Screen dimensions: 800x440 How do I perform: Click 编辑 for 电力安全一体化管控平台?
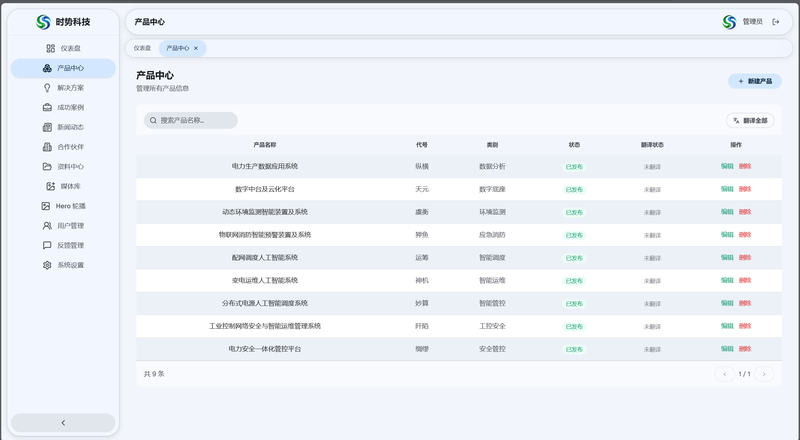click(727, 349)
